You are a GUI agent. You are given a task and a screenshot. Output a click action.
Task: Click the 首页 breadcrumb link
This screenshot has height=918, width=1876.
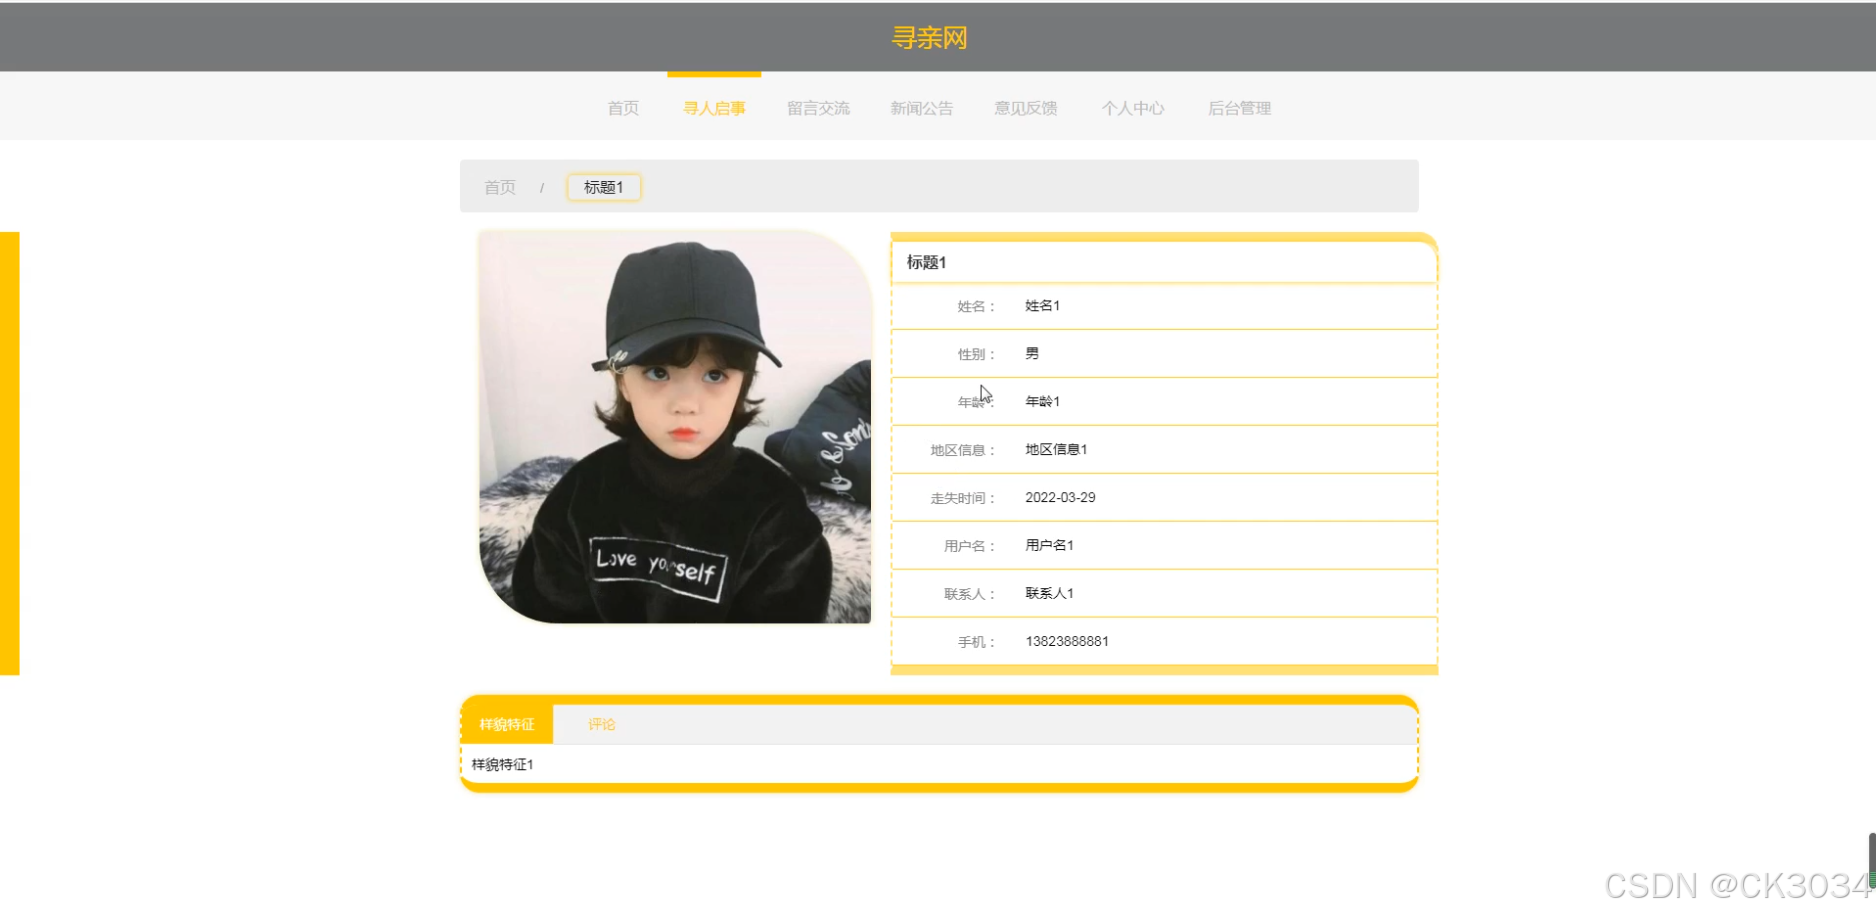[500, 187]
